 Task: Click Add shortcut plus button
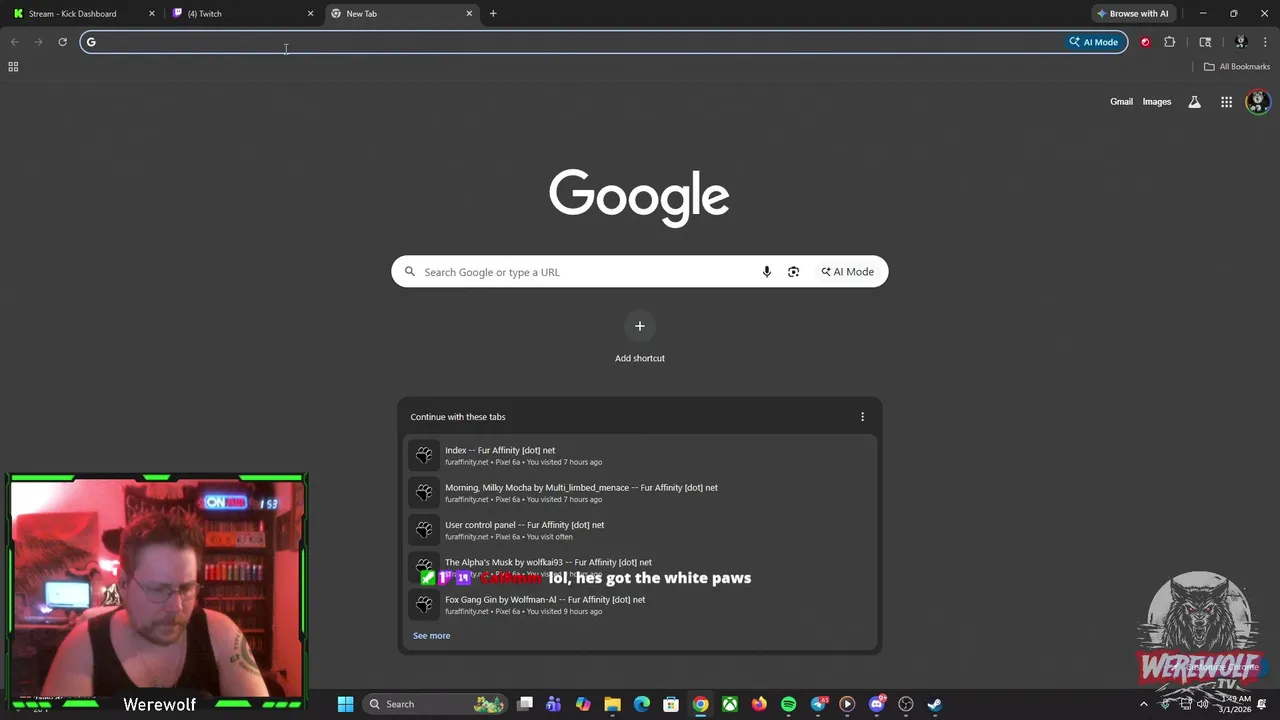[x=640, y=326]
